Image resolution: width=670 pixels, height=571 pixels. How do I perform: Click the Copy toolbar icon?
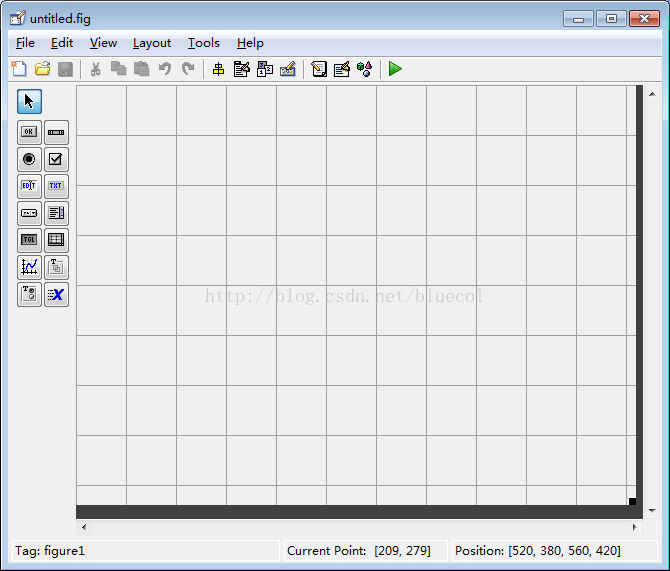(x=118, y=69)
